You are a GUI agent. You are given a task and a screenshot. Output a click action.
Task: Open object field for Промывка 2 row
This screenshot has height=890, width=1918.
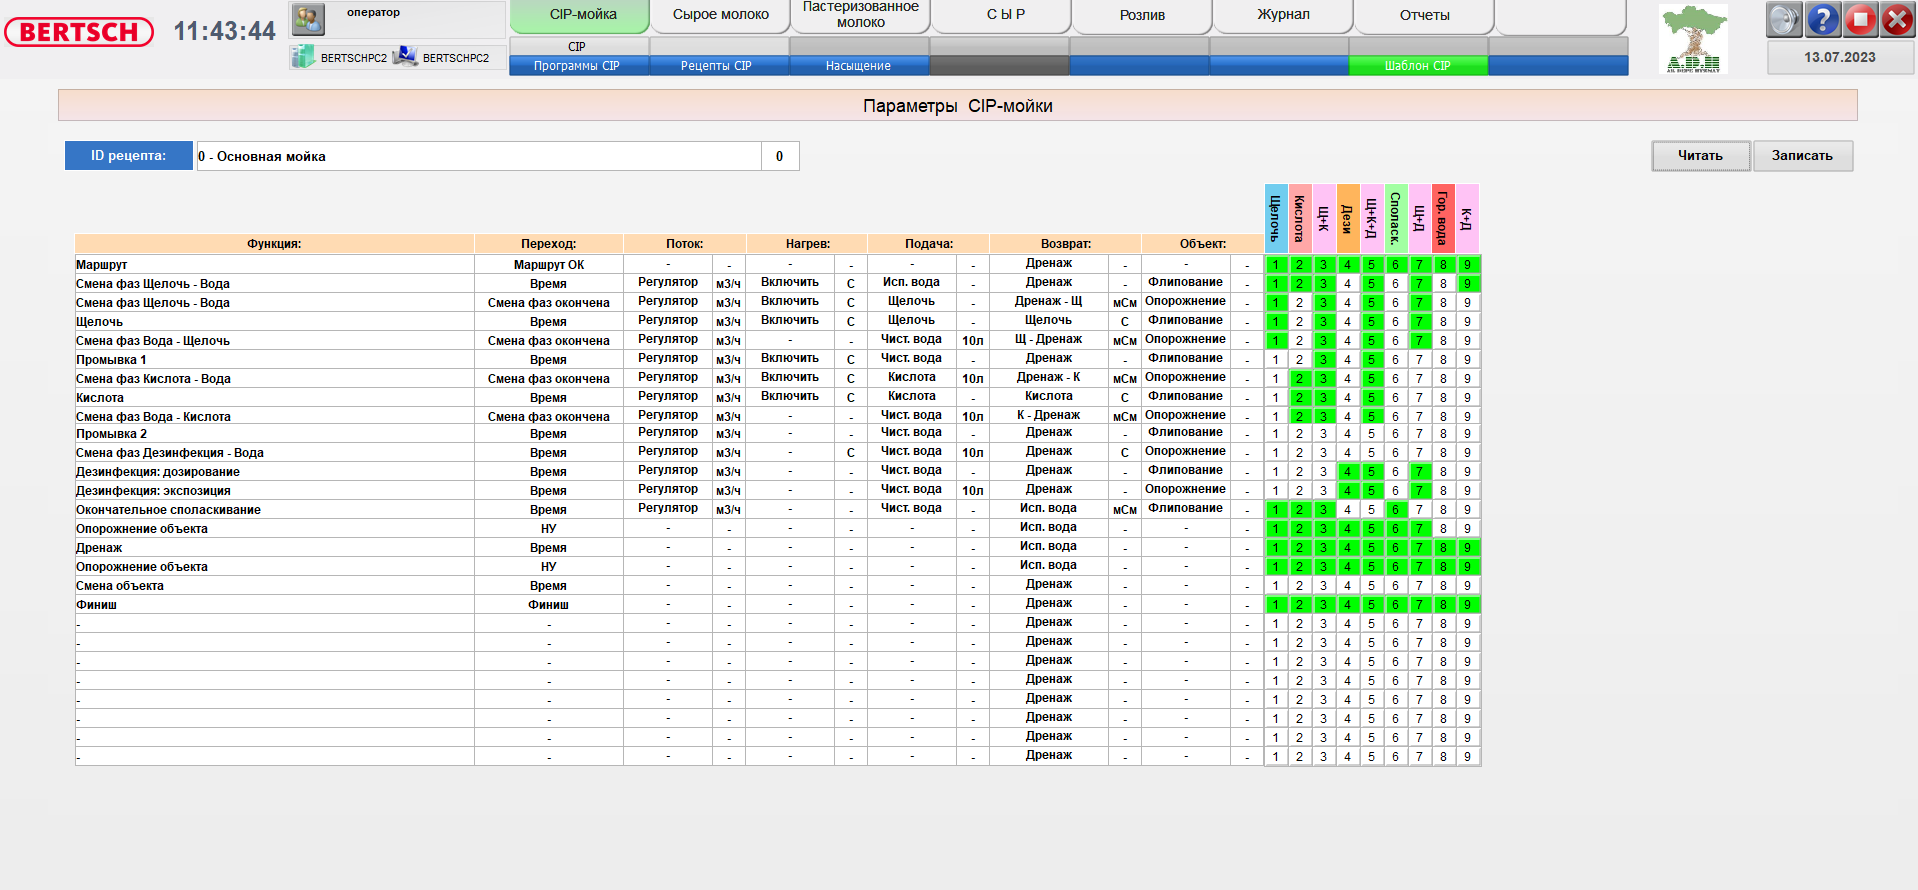point(1185,433)
